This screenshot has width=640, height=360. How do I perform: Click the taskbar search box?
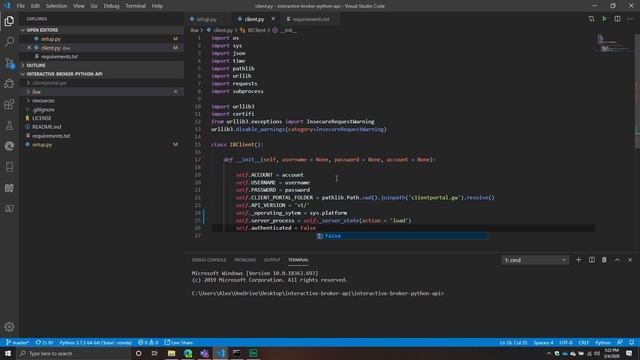coord(74,353)
